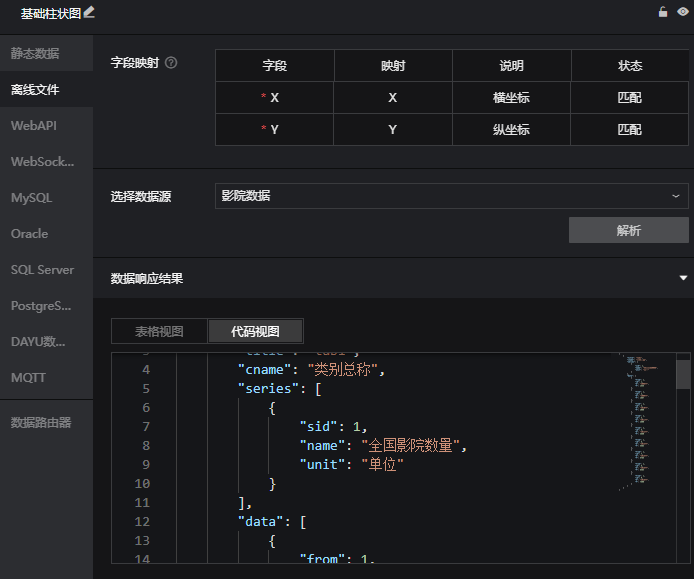
Task: Click the X field mapping cell
Action: [393, 98]
